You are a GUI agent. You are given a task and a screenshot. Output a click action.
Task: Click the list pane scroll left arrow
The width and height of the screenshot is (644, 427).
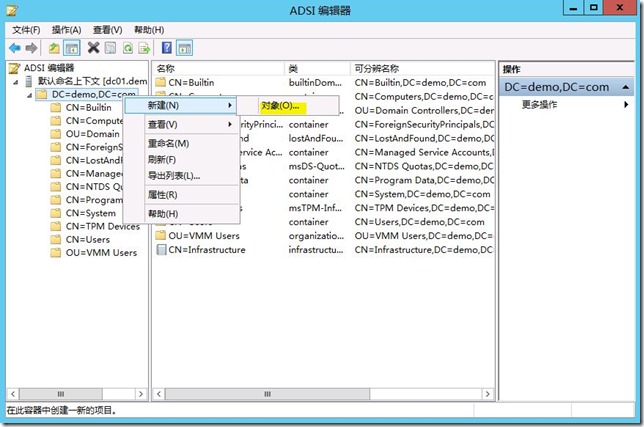point(159,394)
